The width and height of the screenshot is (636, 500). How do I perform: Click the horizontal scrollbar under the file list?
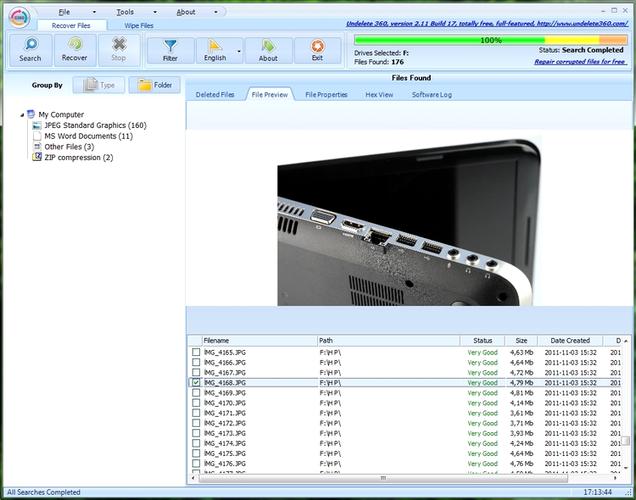(x=383, y=479)
